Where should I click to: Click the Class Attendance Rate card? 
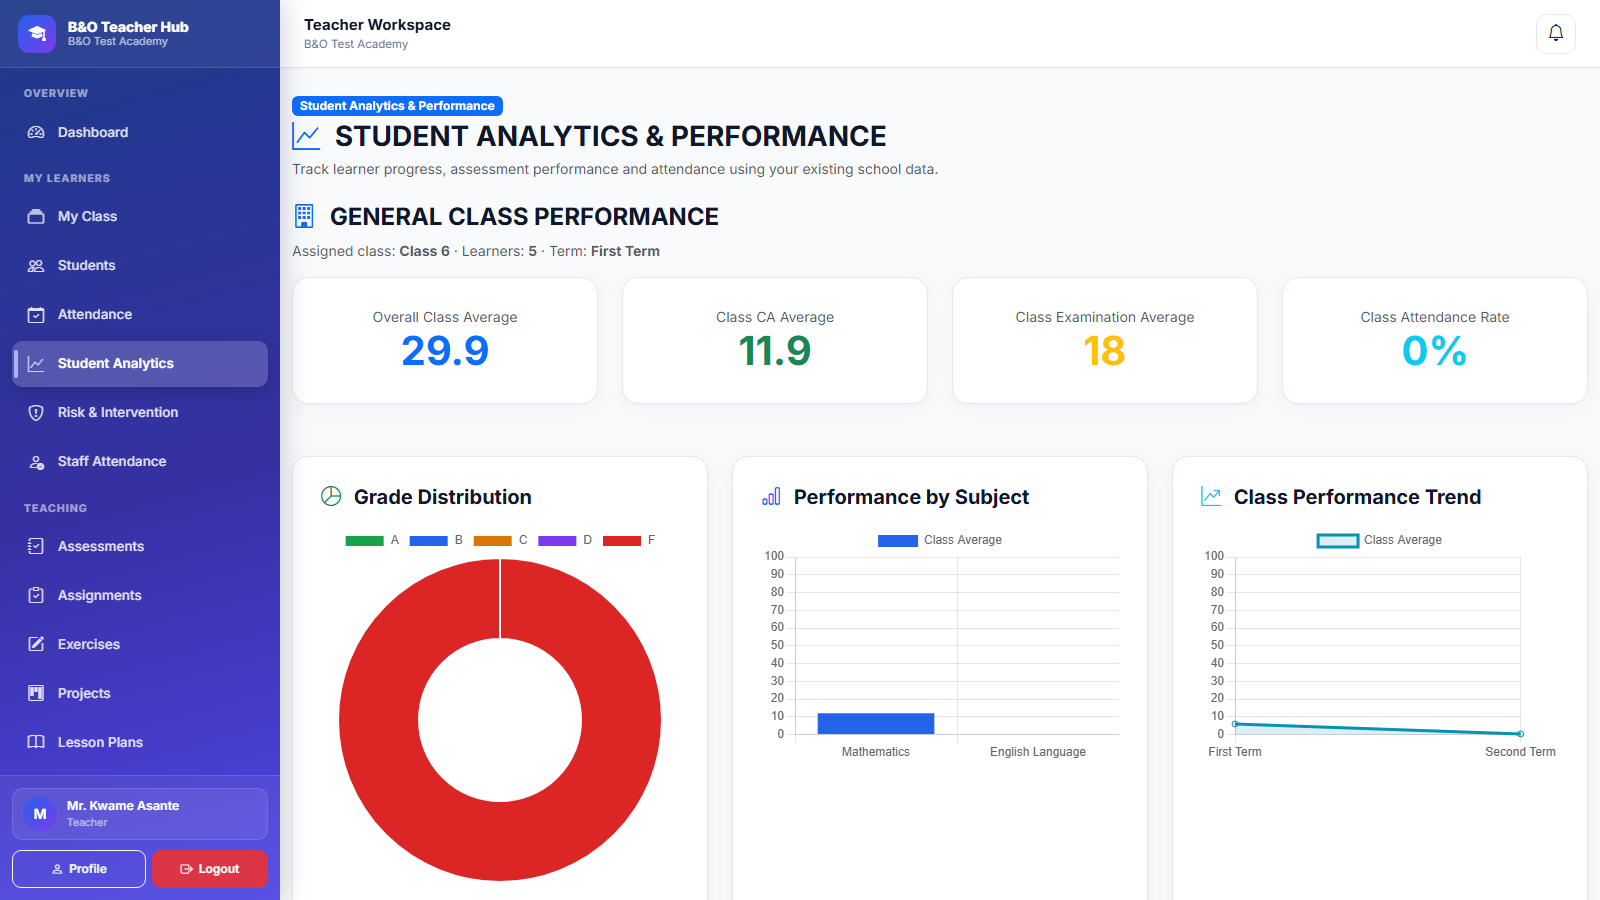click(x=1435, y=341)
